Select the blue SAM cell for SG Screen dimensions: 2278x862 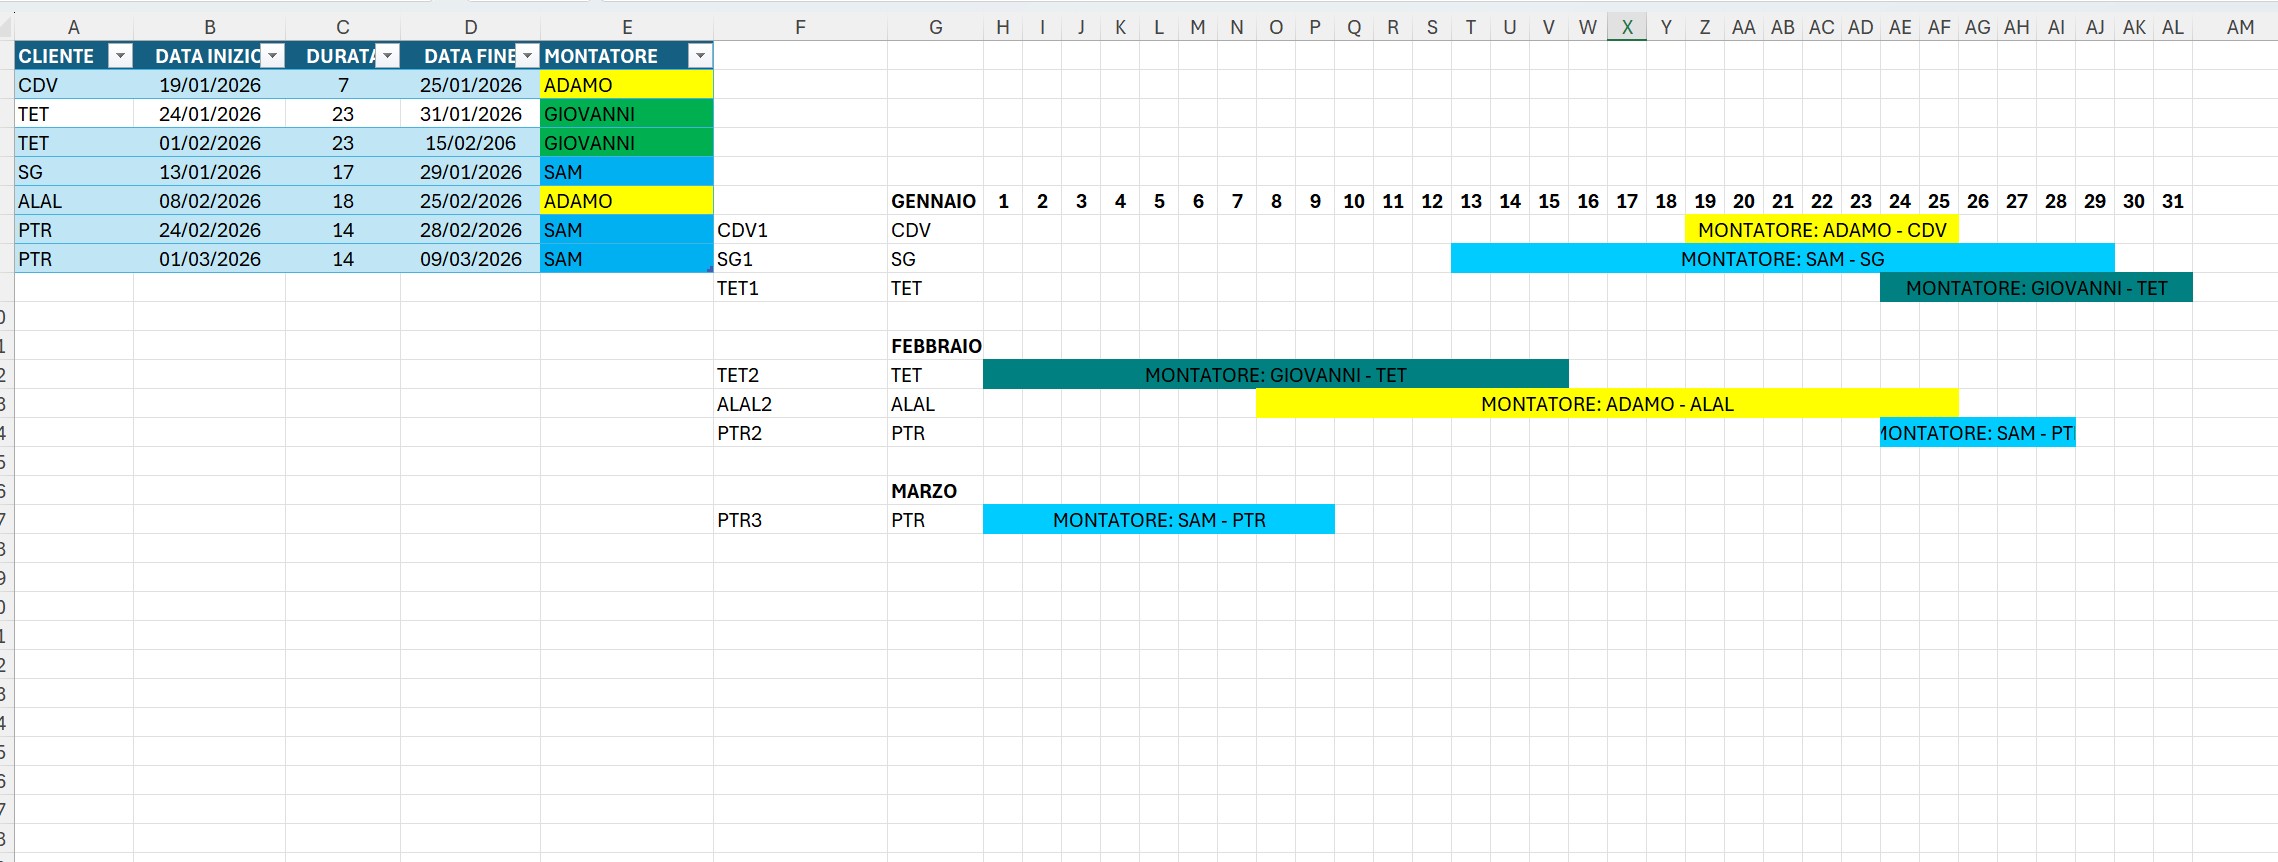627,172
